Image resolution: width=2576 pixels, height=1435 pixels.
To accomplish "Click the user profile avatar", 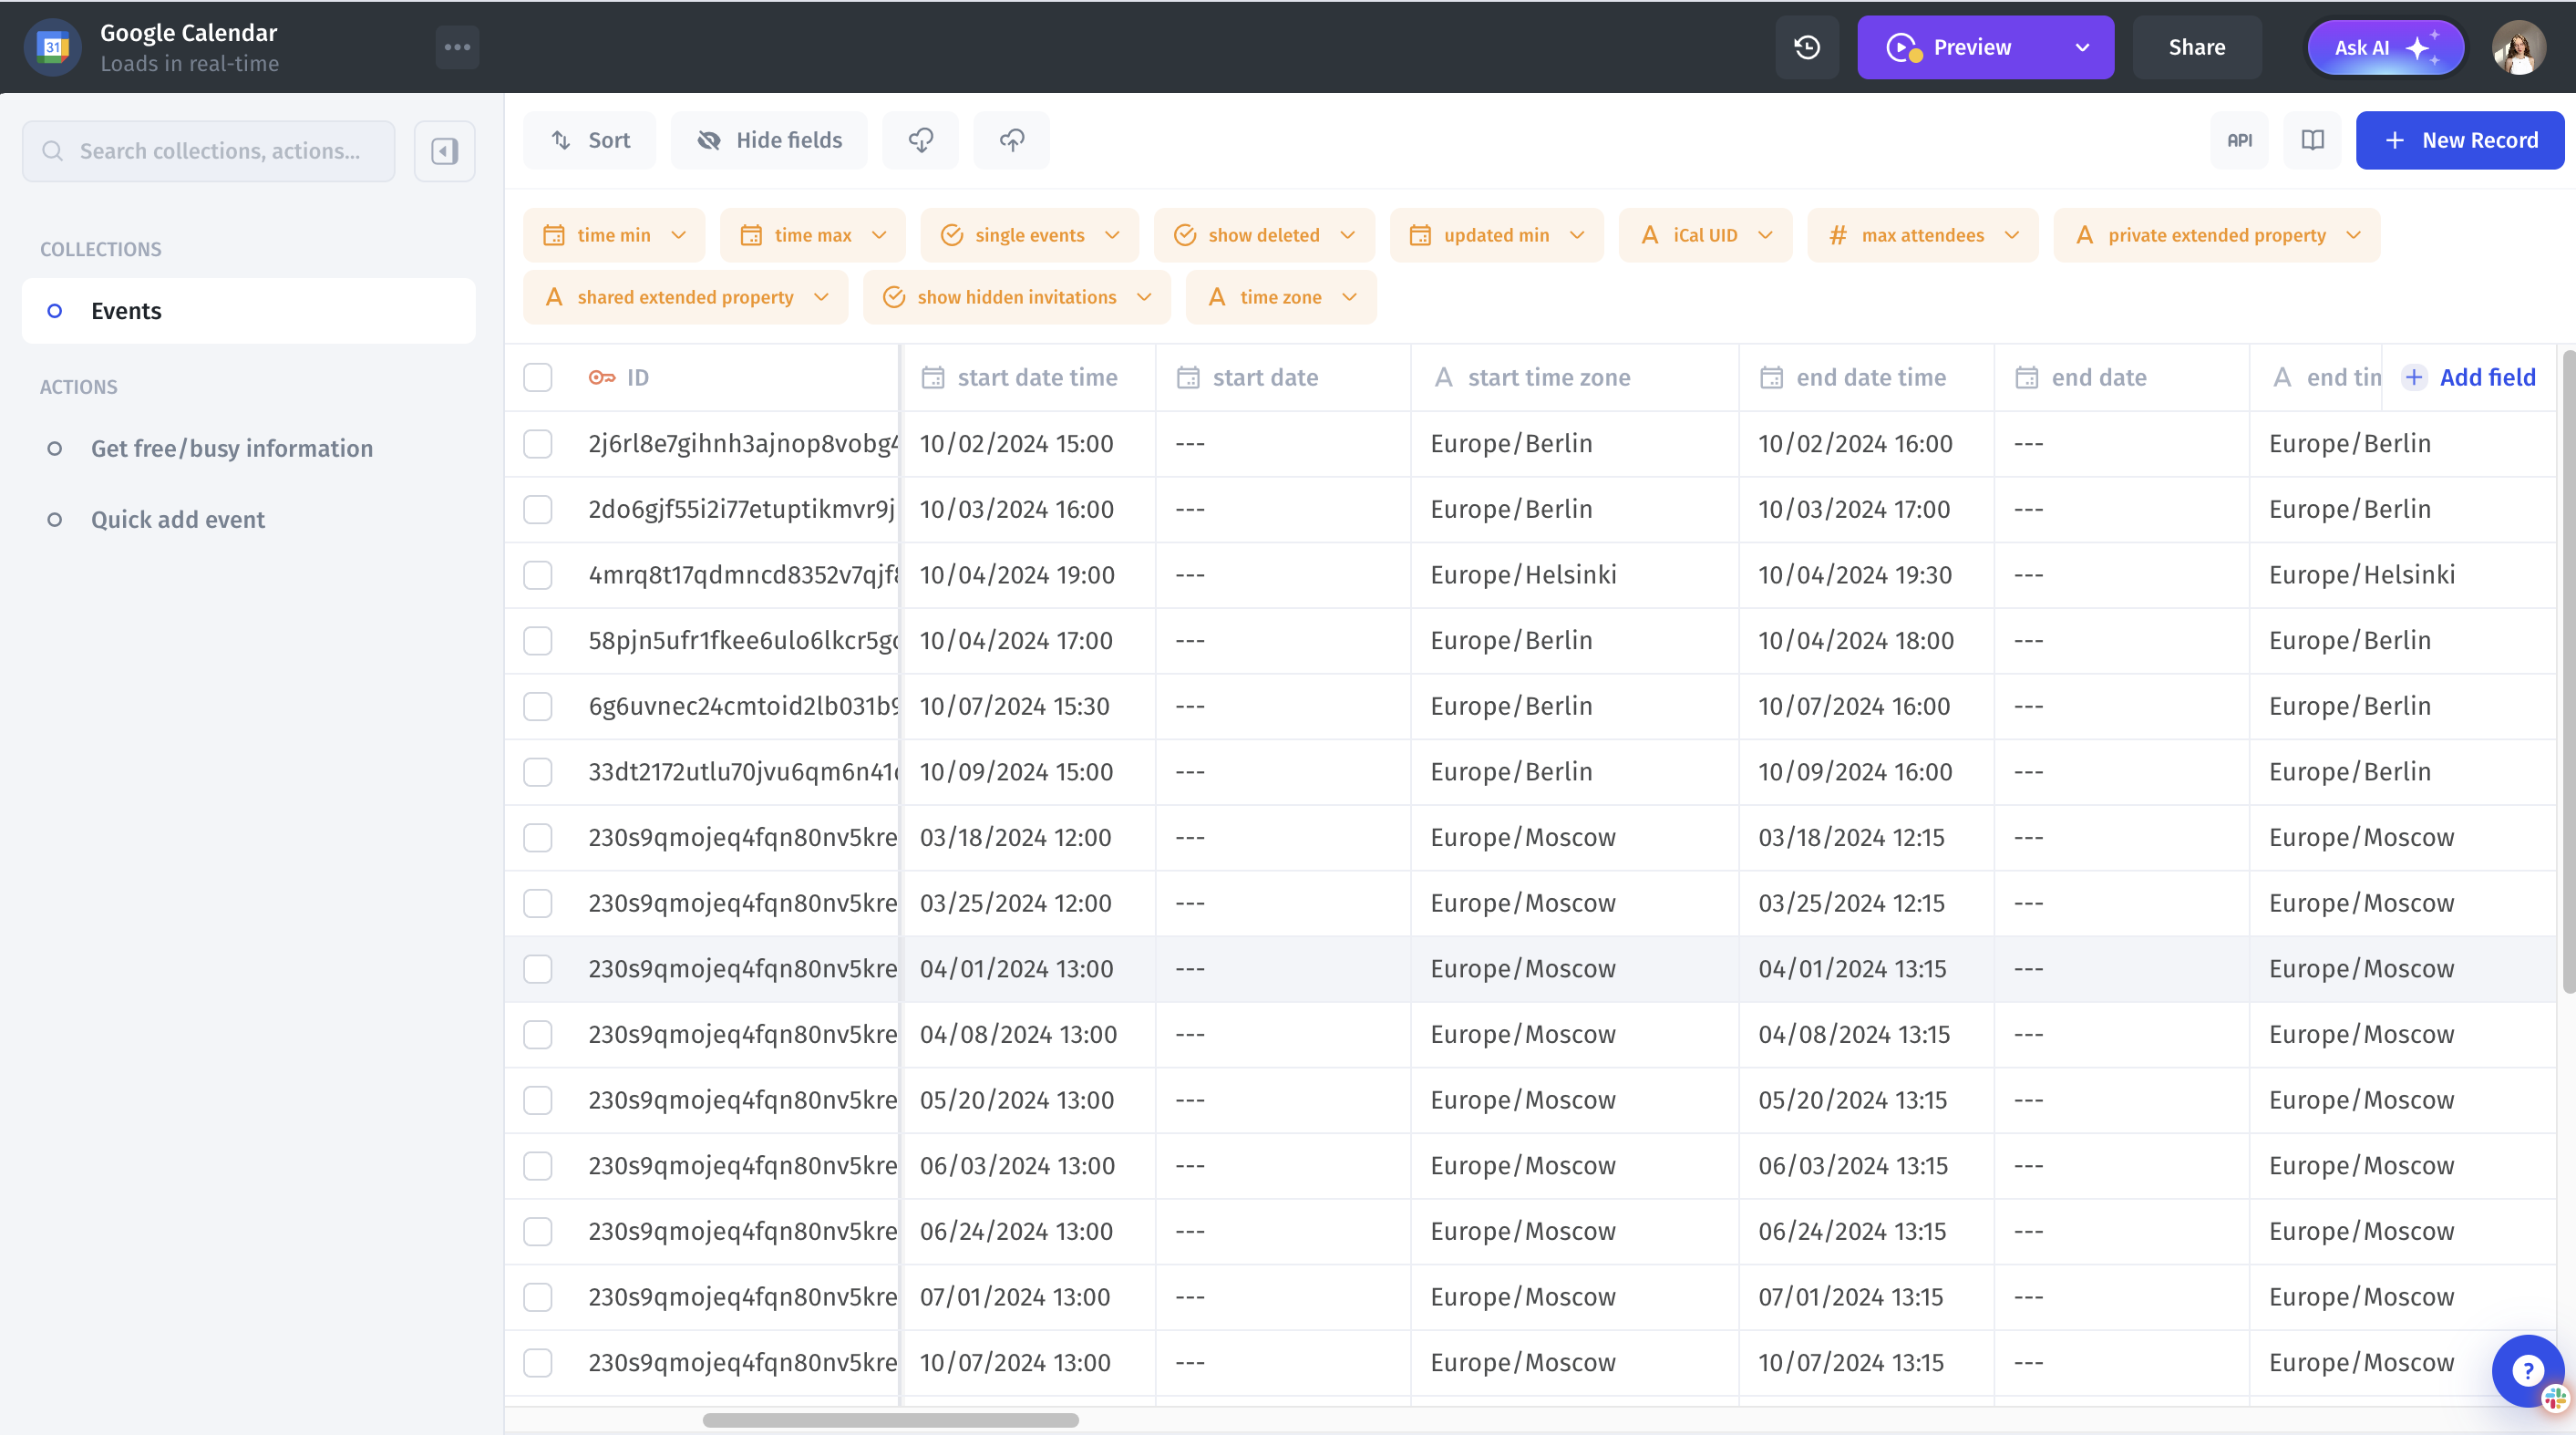I will click(2518, 47).
